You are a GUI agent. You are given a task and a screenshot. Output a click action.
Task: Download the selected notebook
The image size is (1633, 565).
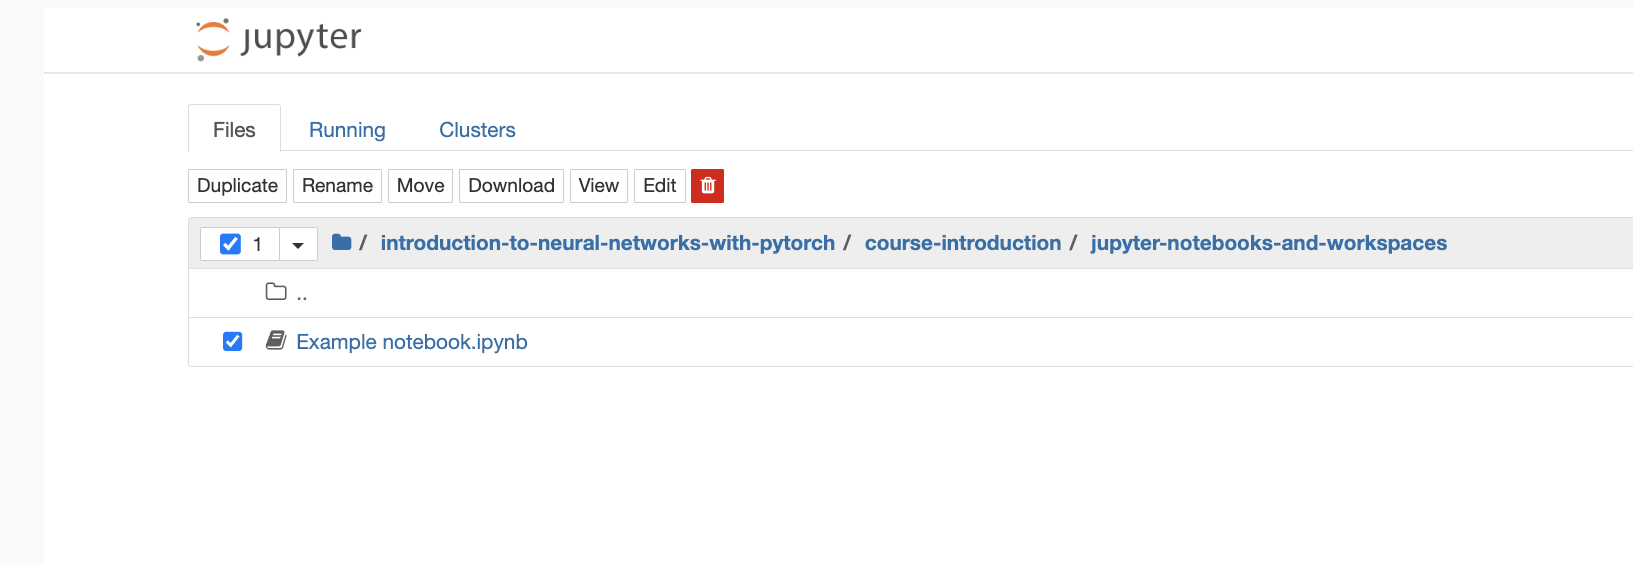pyautogui.click(x=511, y=186)
